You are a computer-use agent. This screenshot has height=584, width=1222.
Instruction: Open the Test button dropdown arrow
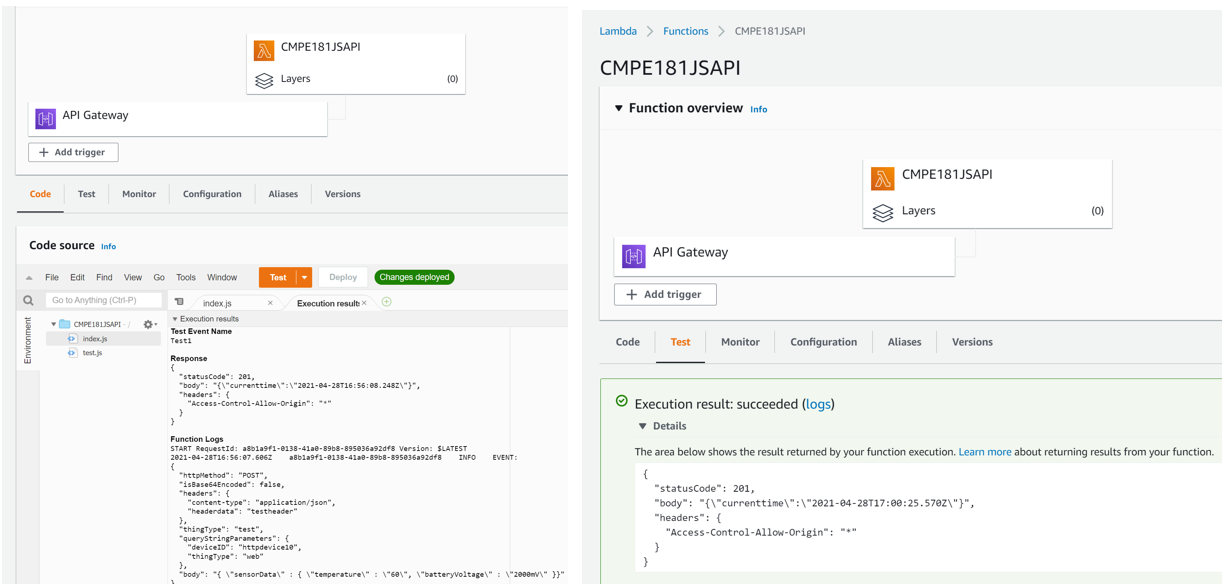(x=305, y=277)
